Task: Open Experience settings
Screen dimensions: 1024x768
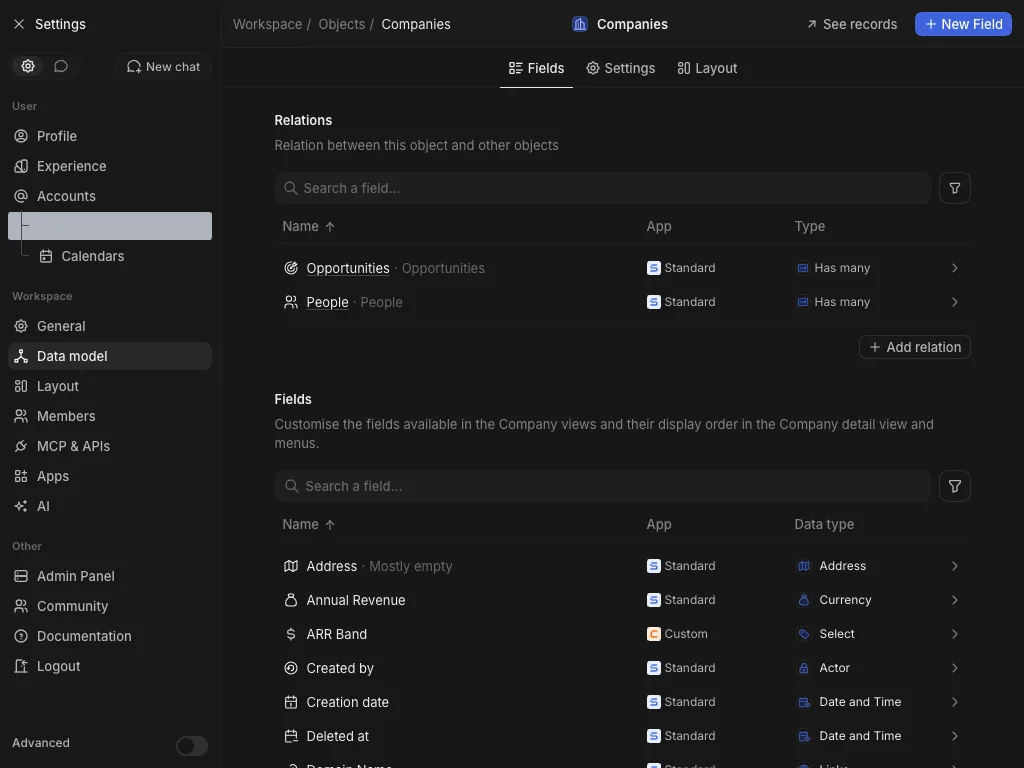Action: 110,166
